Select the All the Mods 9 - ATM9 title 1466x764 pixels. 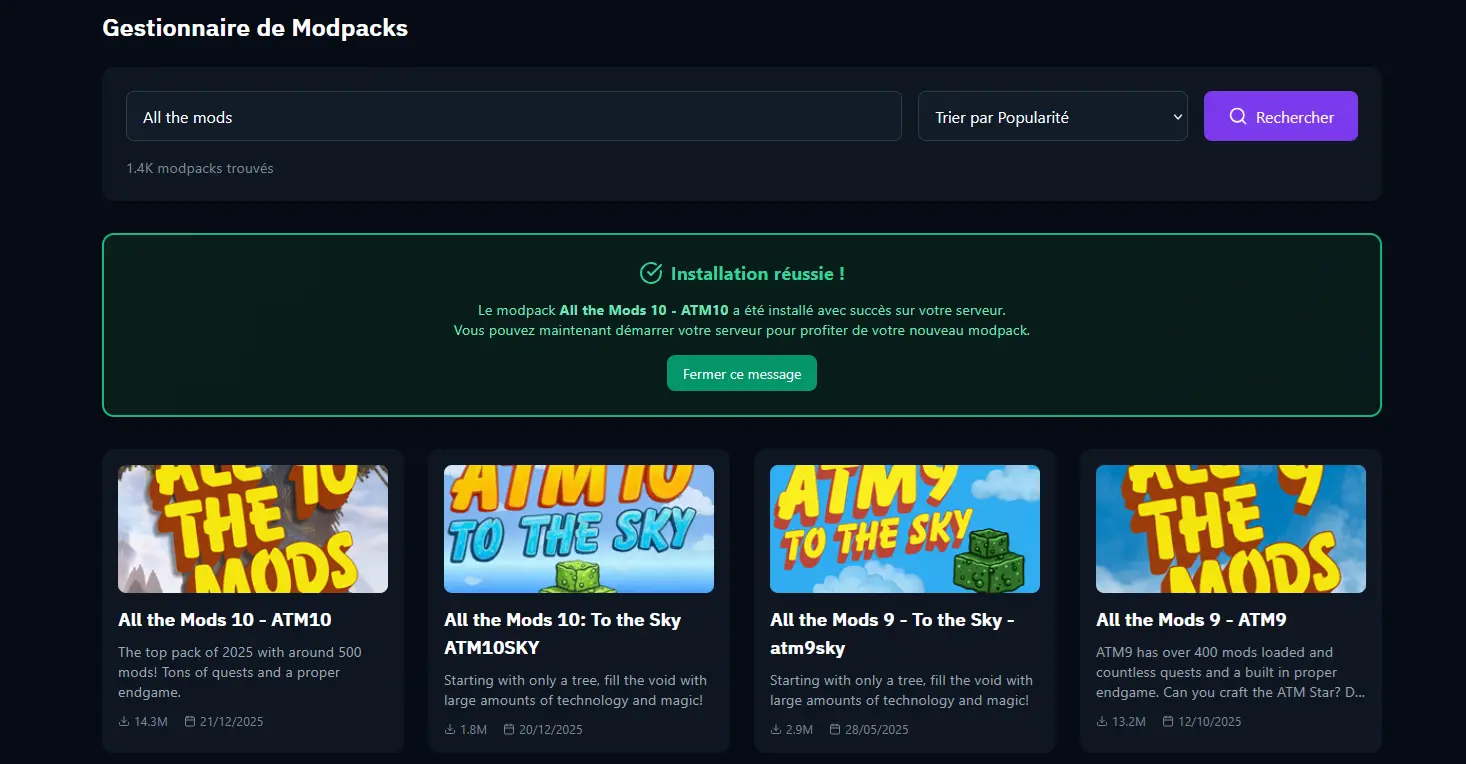tap(1190, 619)
